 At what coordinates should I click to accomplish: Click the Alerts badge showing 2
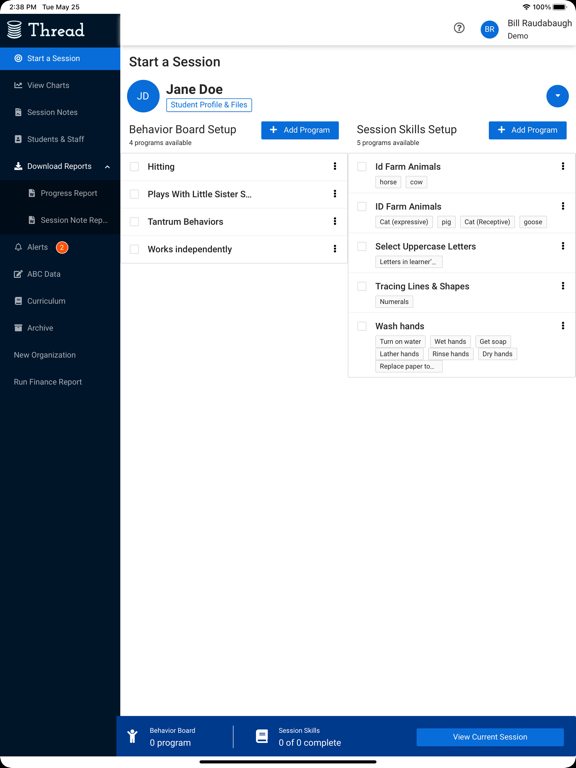click(62, 247)
